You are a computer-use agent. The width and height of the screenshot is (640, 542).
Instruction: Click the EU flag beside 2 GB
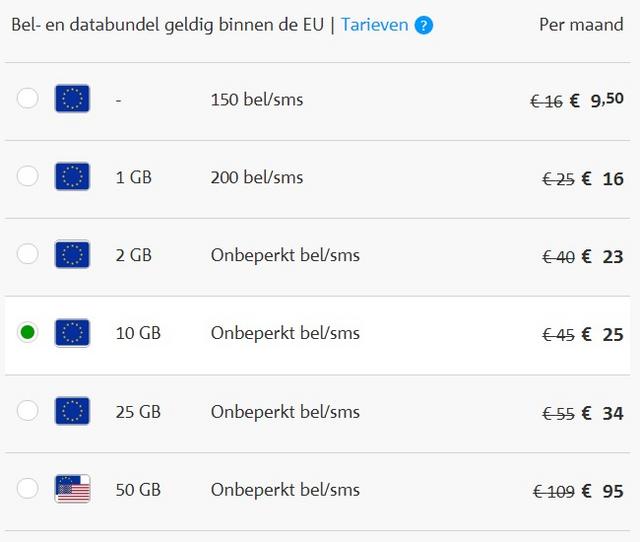pos(72,254)
